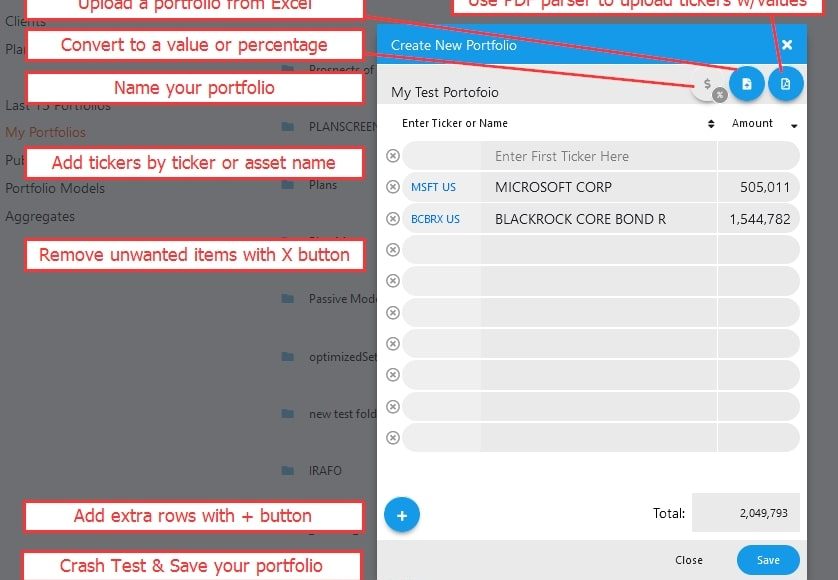Open Aggregates in the sidebar
Image resolution: width=838 pixels, height=580 pixels.
click(x=40, y=216)
